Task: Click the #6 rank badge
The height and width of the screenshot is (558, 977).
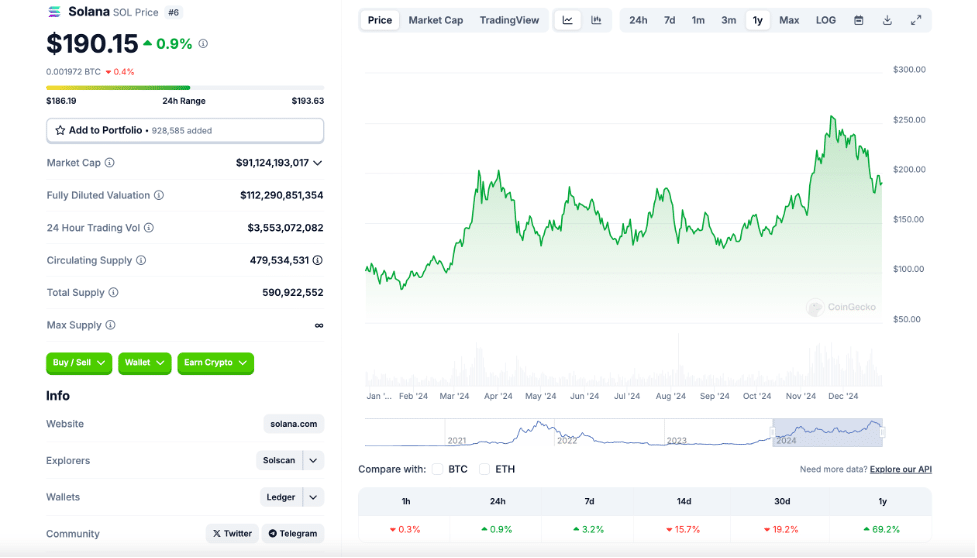Action: [173, 12]
